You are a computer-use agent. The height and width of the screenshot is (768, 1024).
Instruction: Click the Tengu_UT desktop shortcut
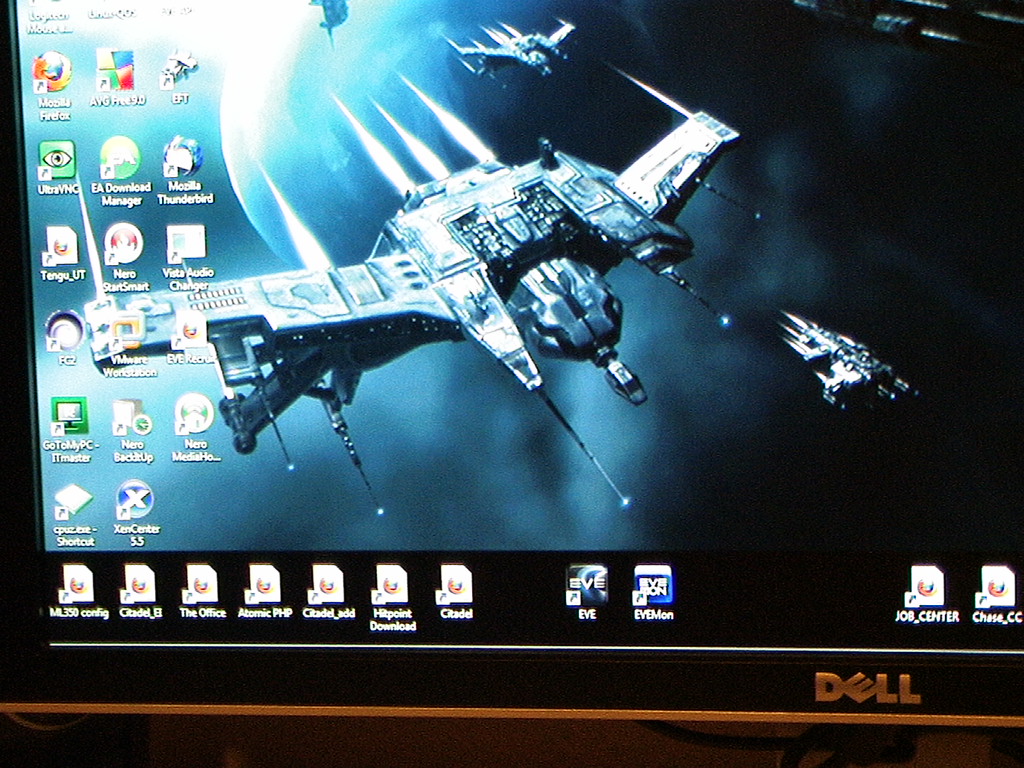click(x=62, y=254)
